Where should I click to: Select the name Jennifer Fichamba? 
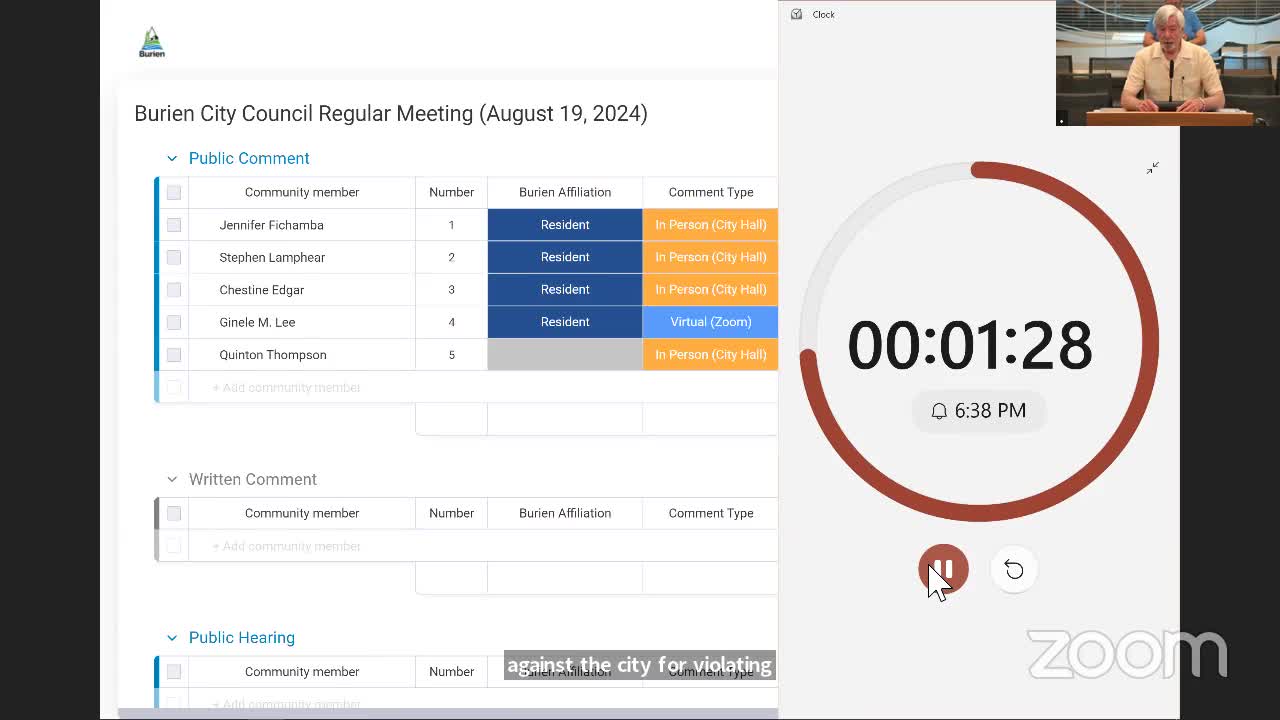click(x=272, y=225)
